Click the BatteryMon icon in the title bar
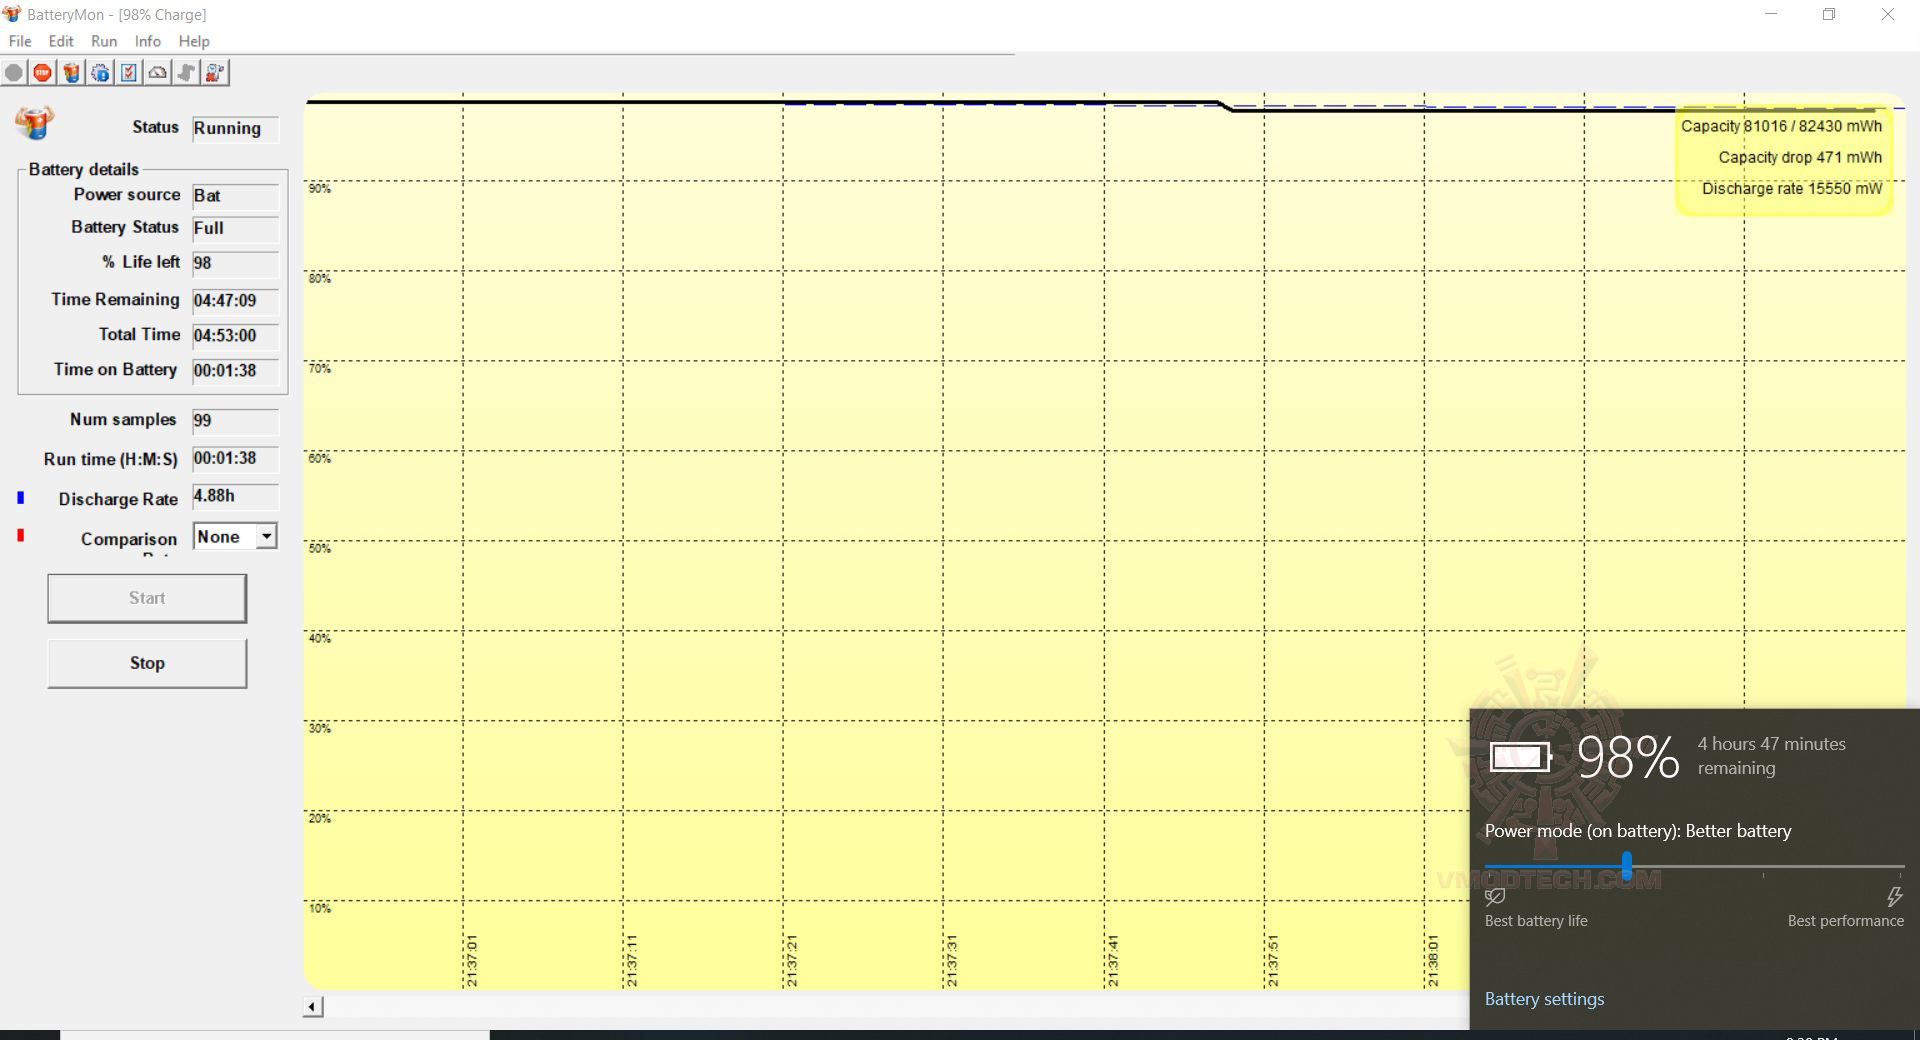1920x1040 pixels. point(12,14)
